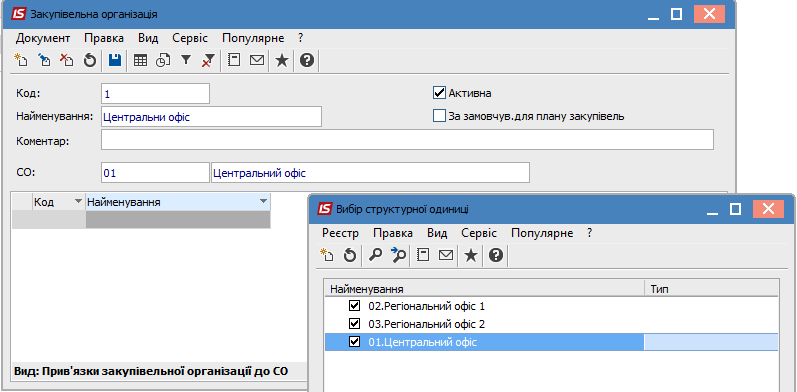Toggle checkbox for 01.Центральний офіс
The width and height of the screenshot is (797, 392).
(354, 342)
